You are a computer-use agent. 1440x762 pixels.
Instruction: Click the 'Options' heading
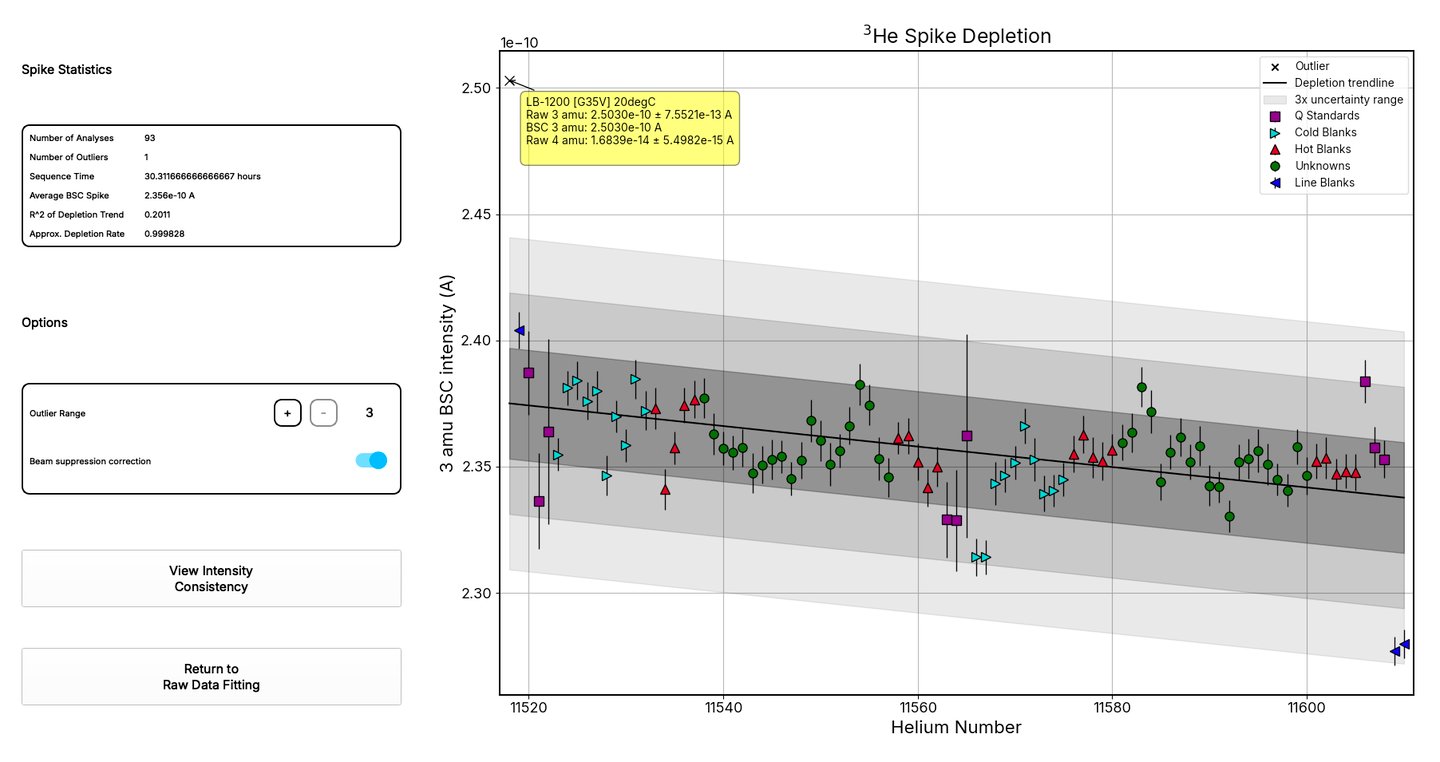point(45,323)
